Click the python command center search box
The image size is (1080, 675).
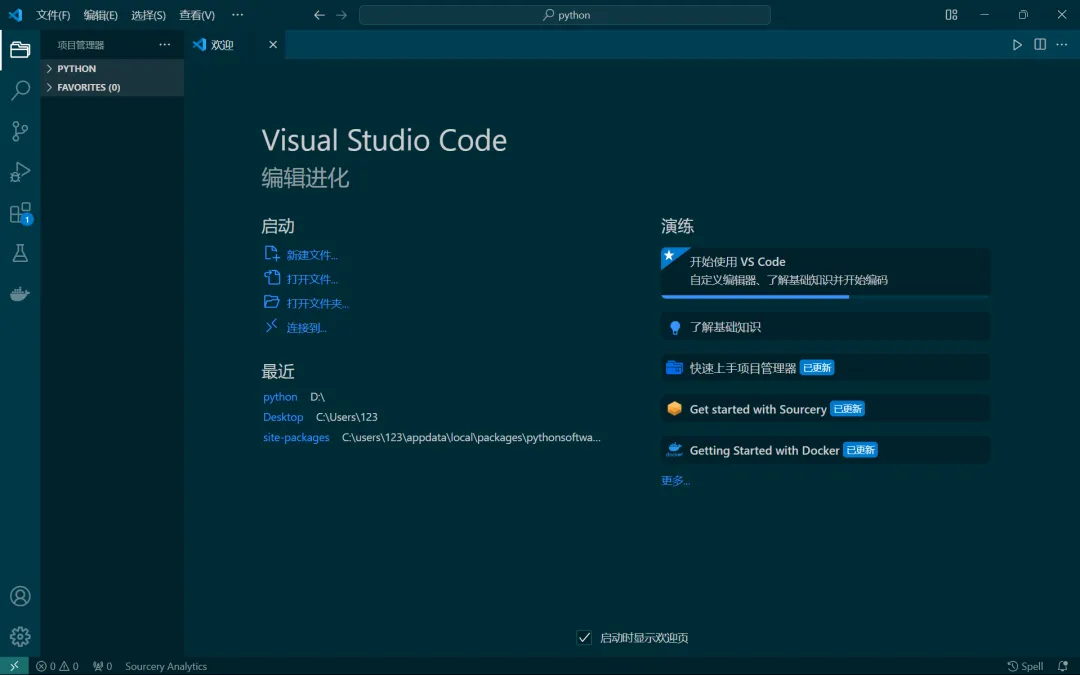(565, 15)
